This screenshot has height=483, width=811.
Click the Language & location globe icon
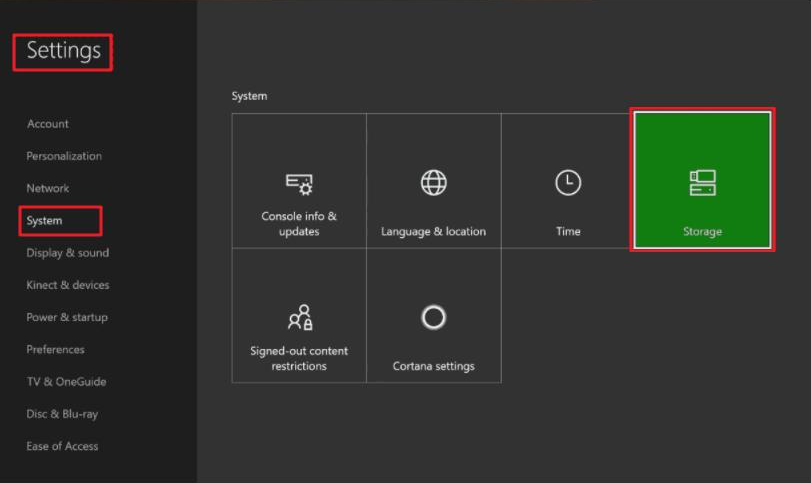tap(433, 183)
